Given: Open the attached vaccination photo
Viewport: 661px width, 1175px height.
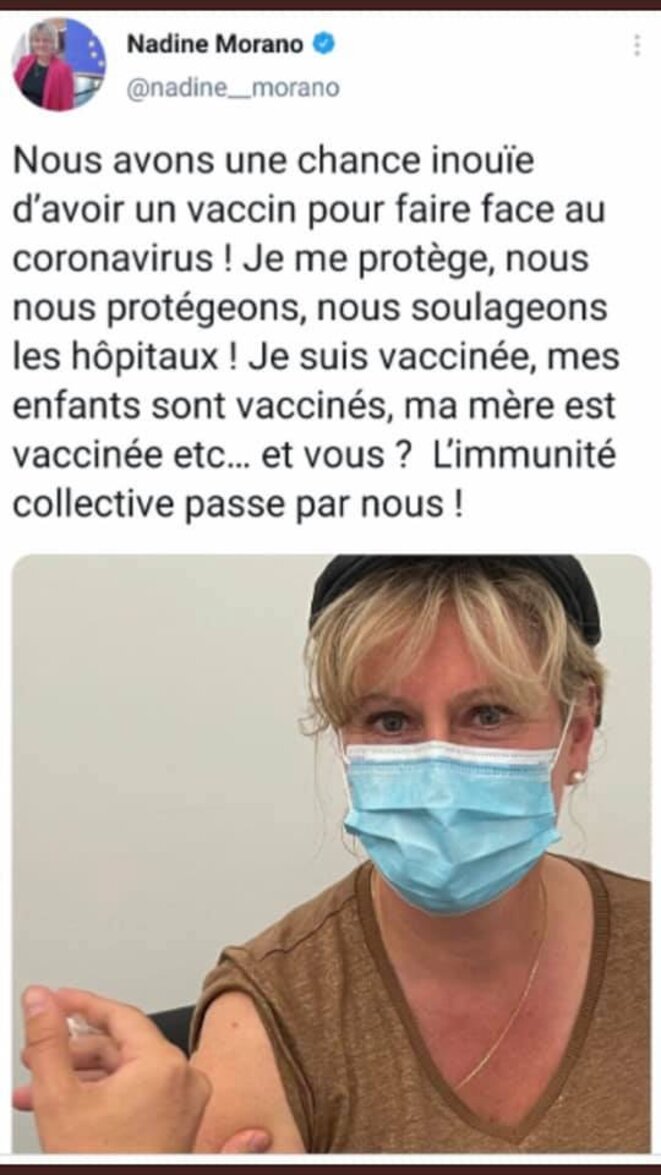Looking at the screenshot, I should click(x=330, y=854).
